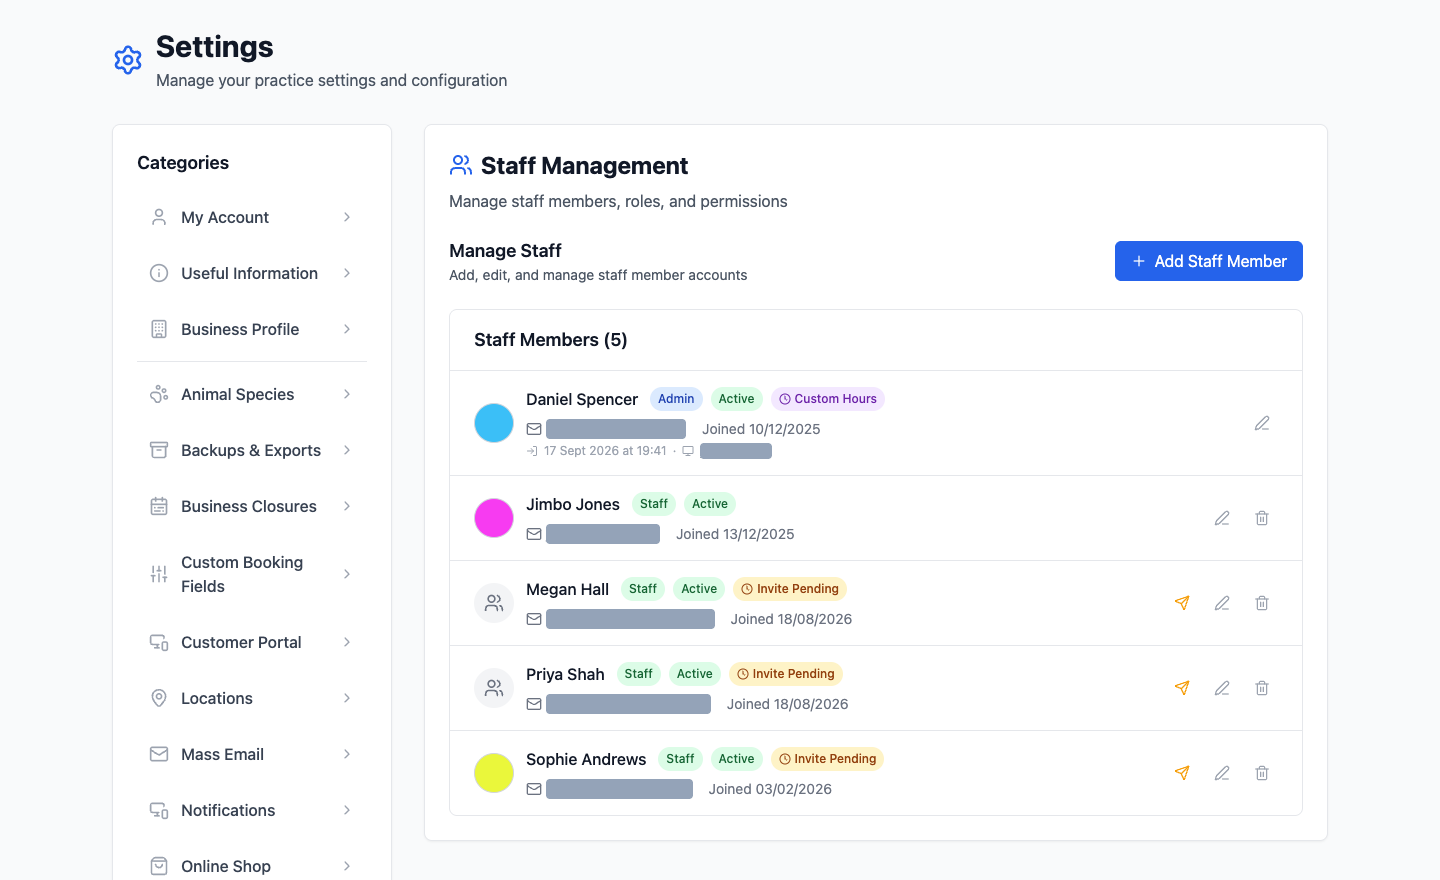
Task: Open the Online Shop category
Action: (252, 866)
